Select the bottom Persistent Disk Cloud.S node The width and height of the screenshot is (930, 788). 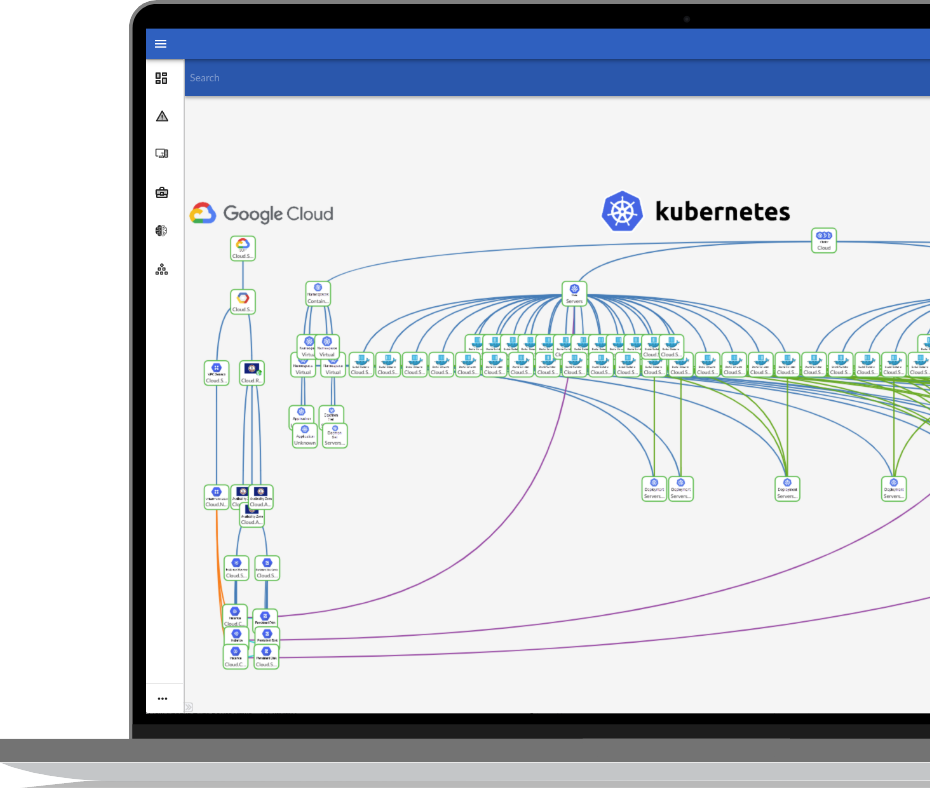[266, 657]
